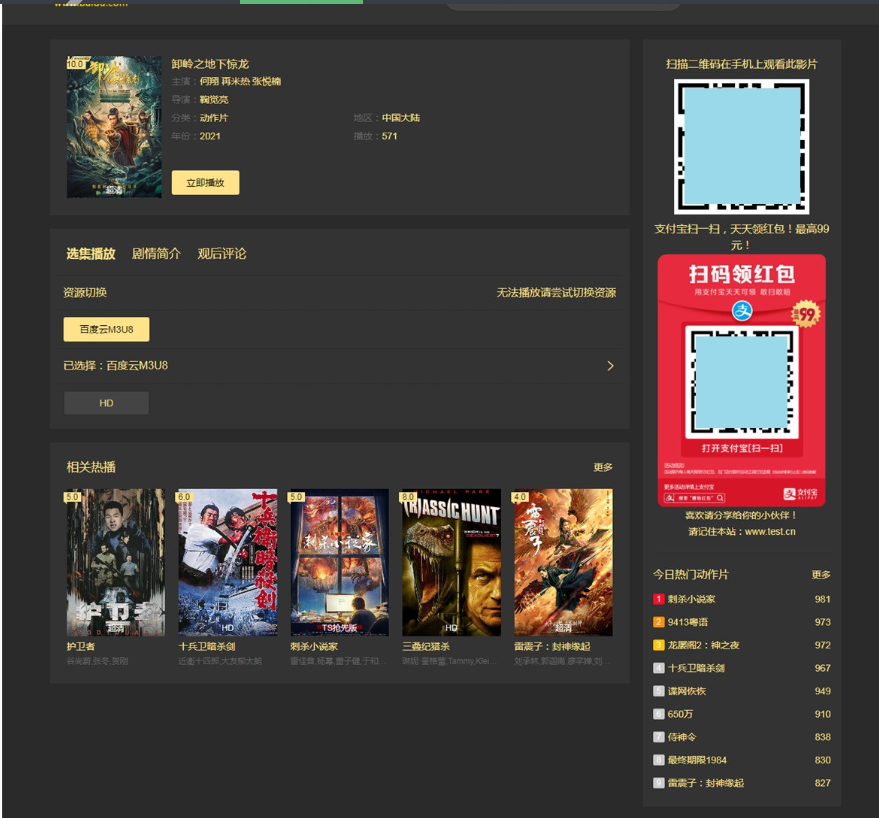879x818 pixels.
Task: Open 最终期限1984 in ranking list
Action: (697, 760)
